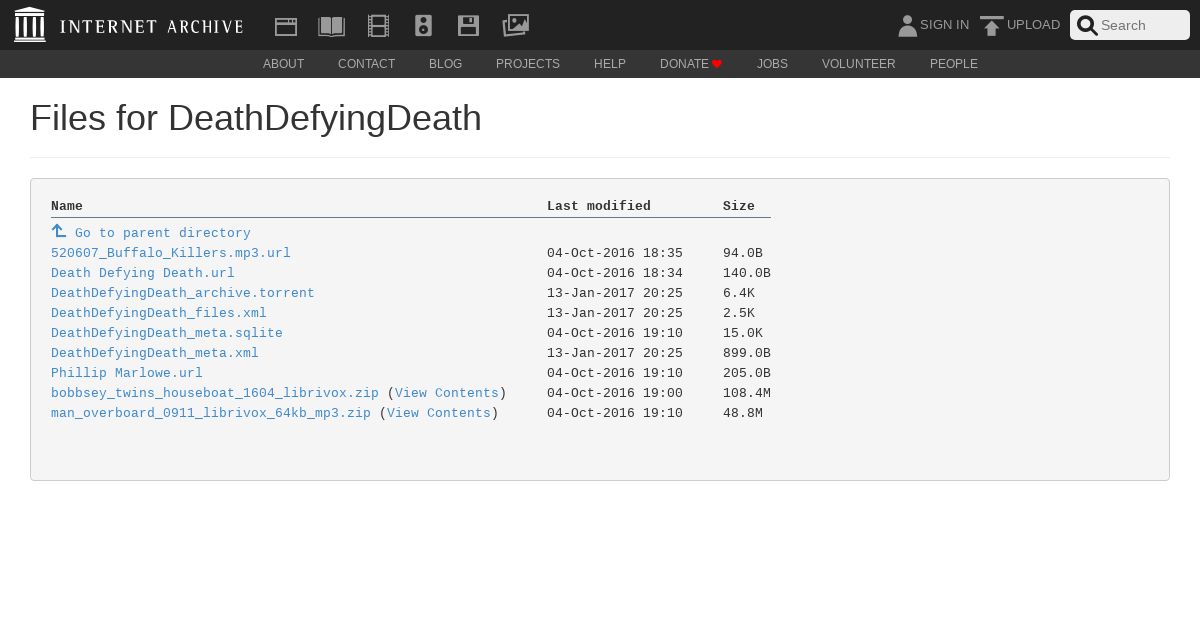
Task: Open Phillip Marlowe.url file
Action: tap(127, 373)
